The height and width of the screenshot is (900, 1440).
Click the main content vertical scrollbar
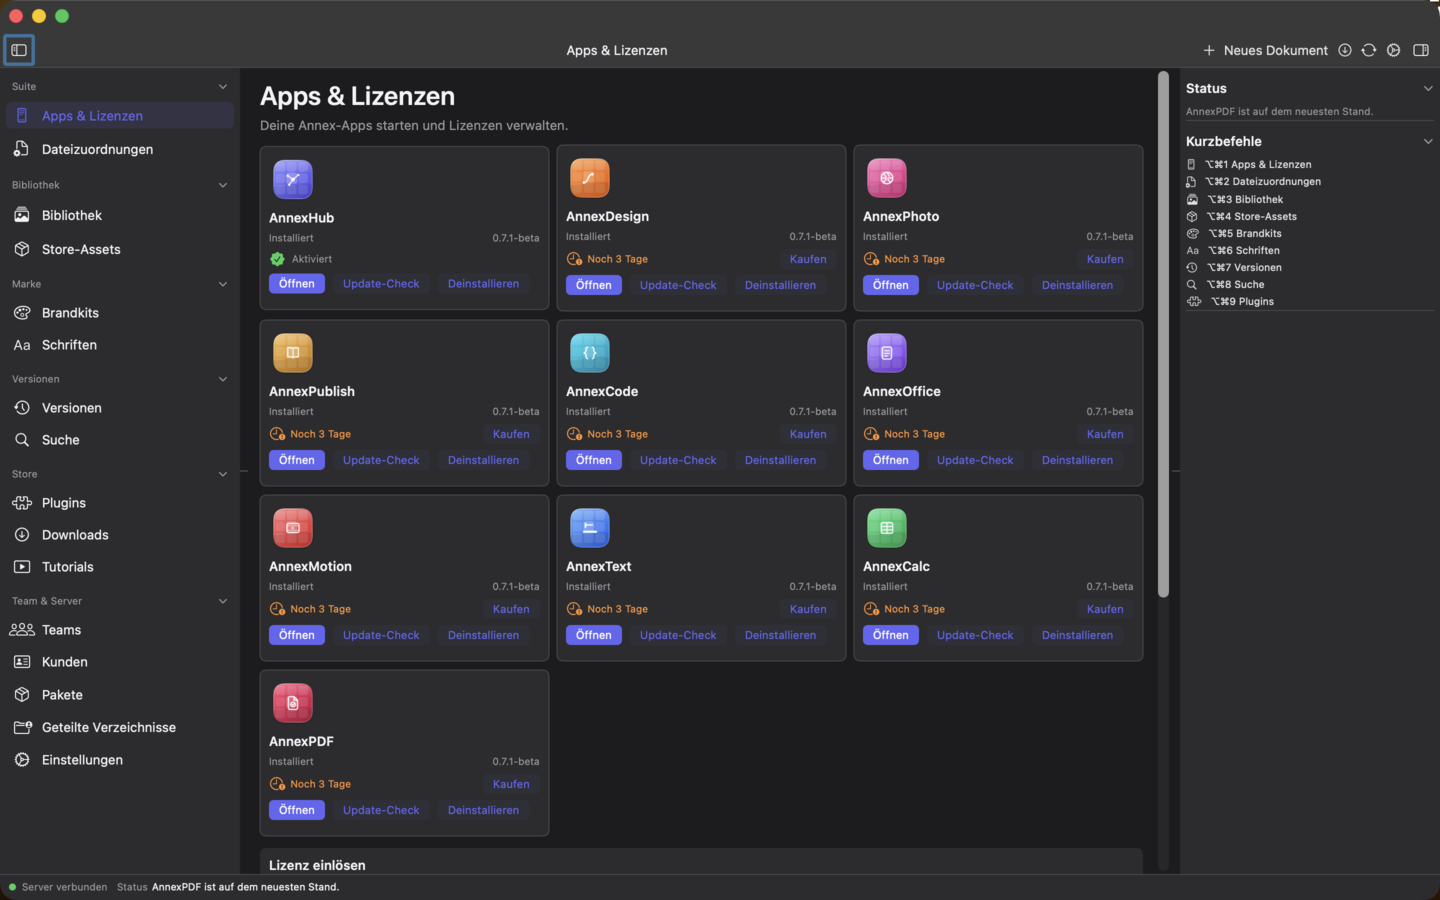coord(1163,334)
